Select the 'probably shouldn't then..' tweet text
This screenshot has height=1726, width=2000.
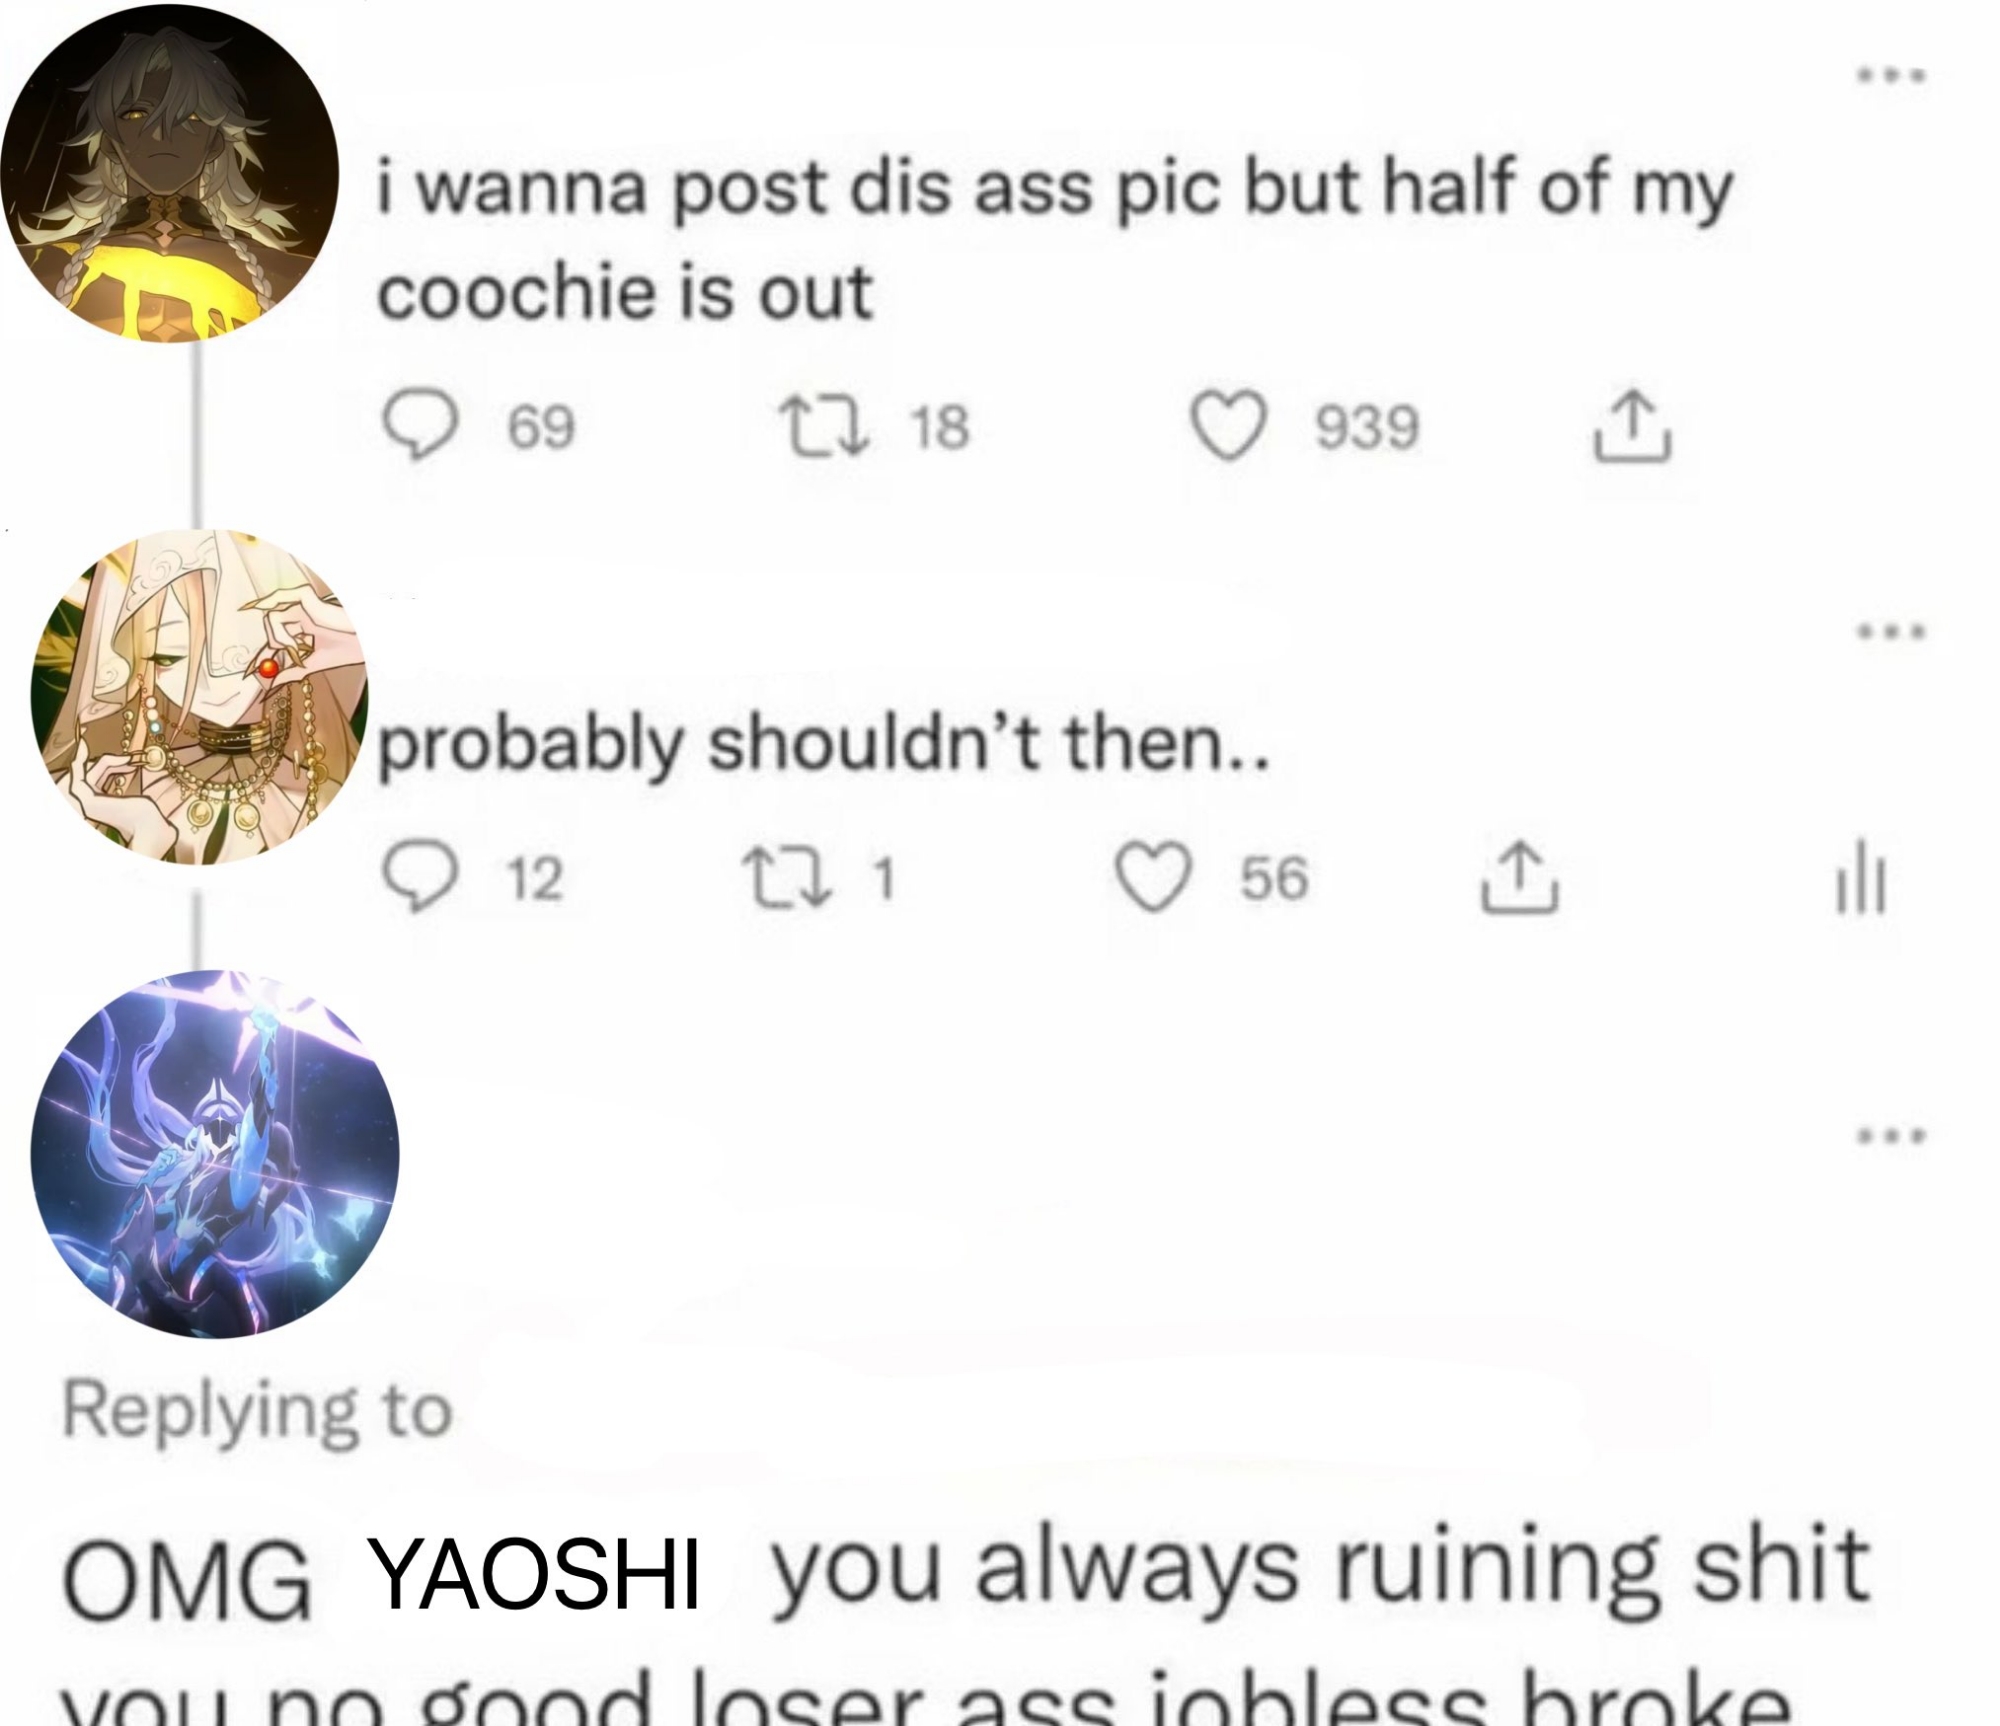[x=824, y=746]
